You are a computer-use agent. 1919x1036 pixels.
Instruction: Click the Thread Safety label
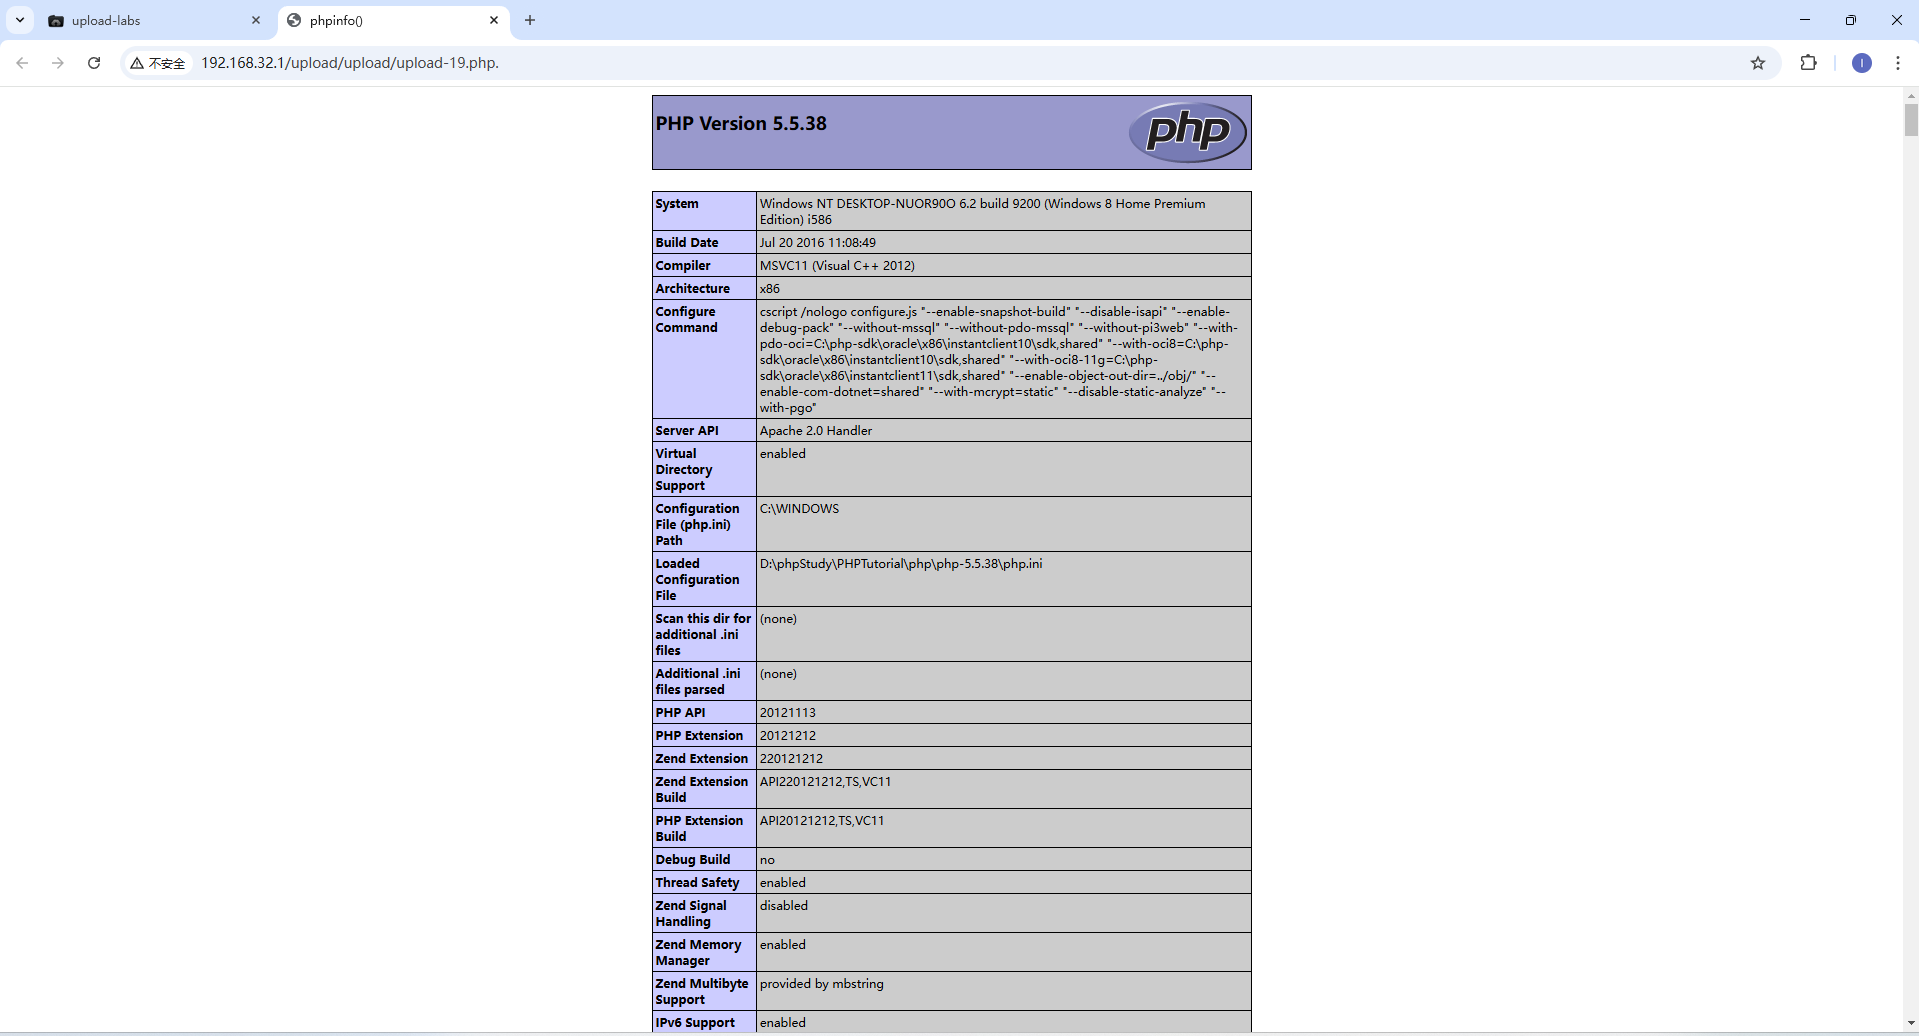697,883
